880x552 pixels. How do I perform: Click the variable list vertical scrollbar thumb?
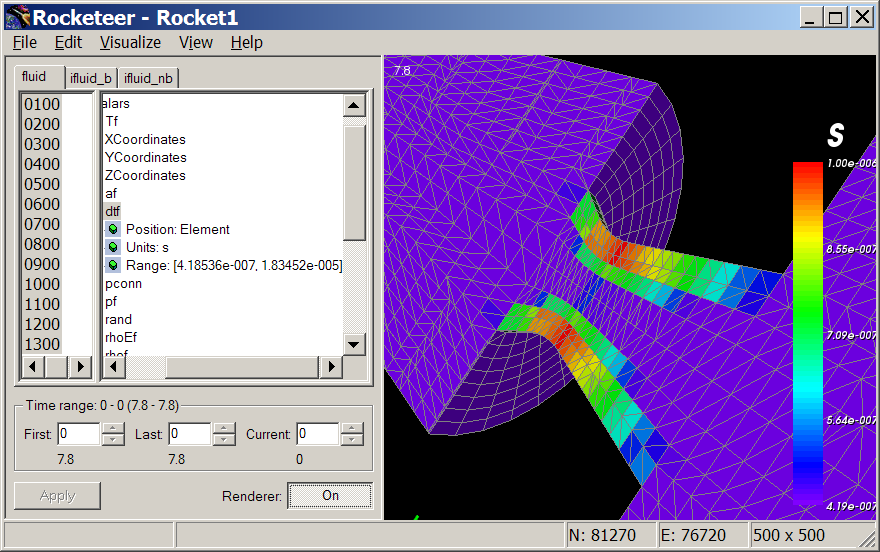pyautogui.click(x=354, y=183)
